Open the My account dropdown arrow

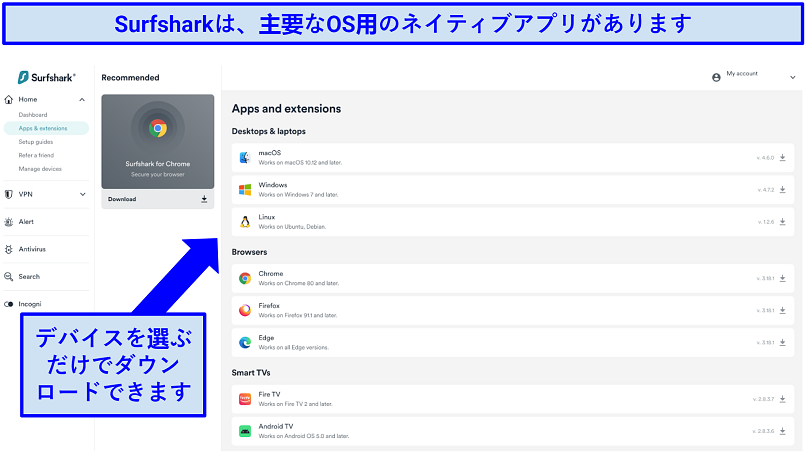click(x=793, y=78)
